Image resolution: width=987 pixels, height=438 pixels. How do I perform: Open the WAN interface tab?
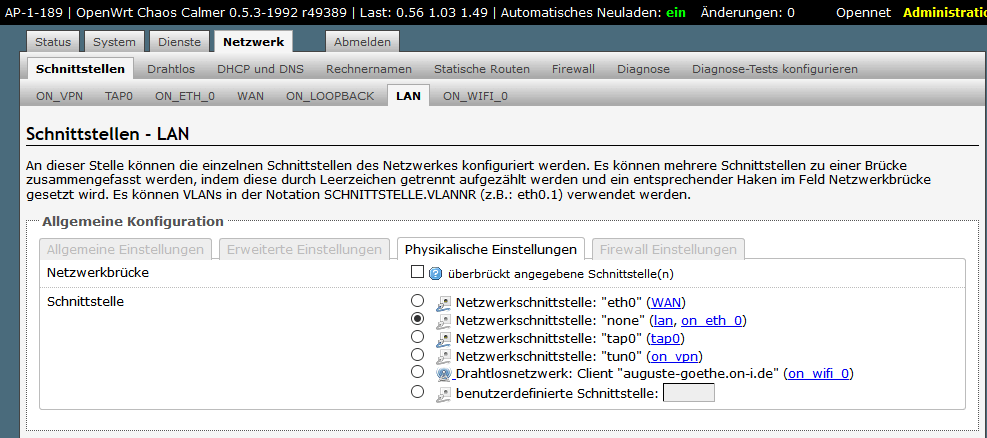(x=250, y=96)
